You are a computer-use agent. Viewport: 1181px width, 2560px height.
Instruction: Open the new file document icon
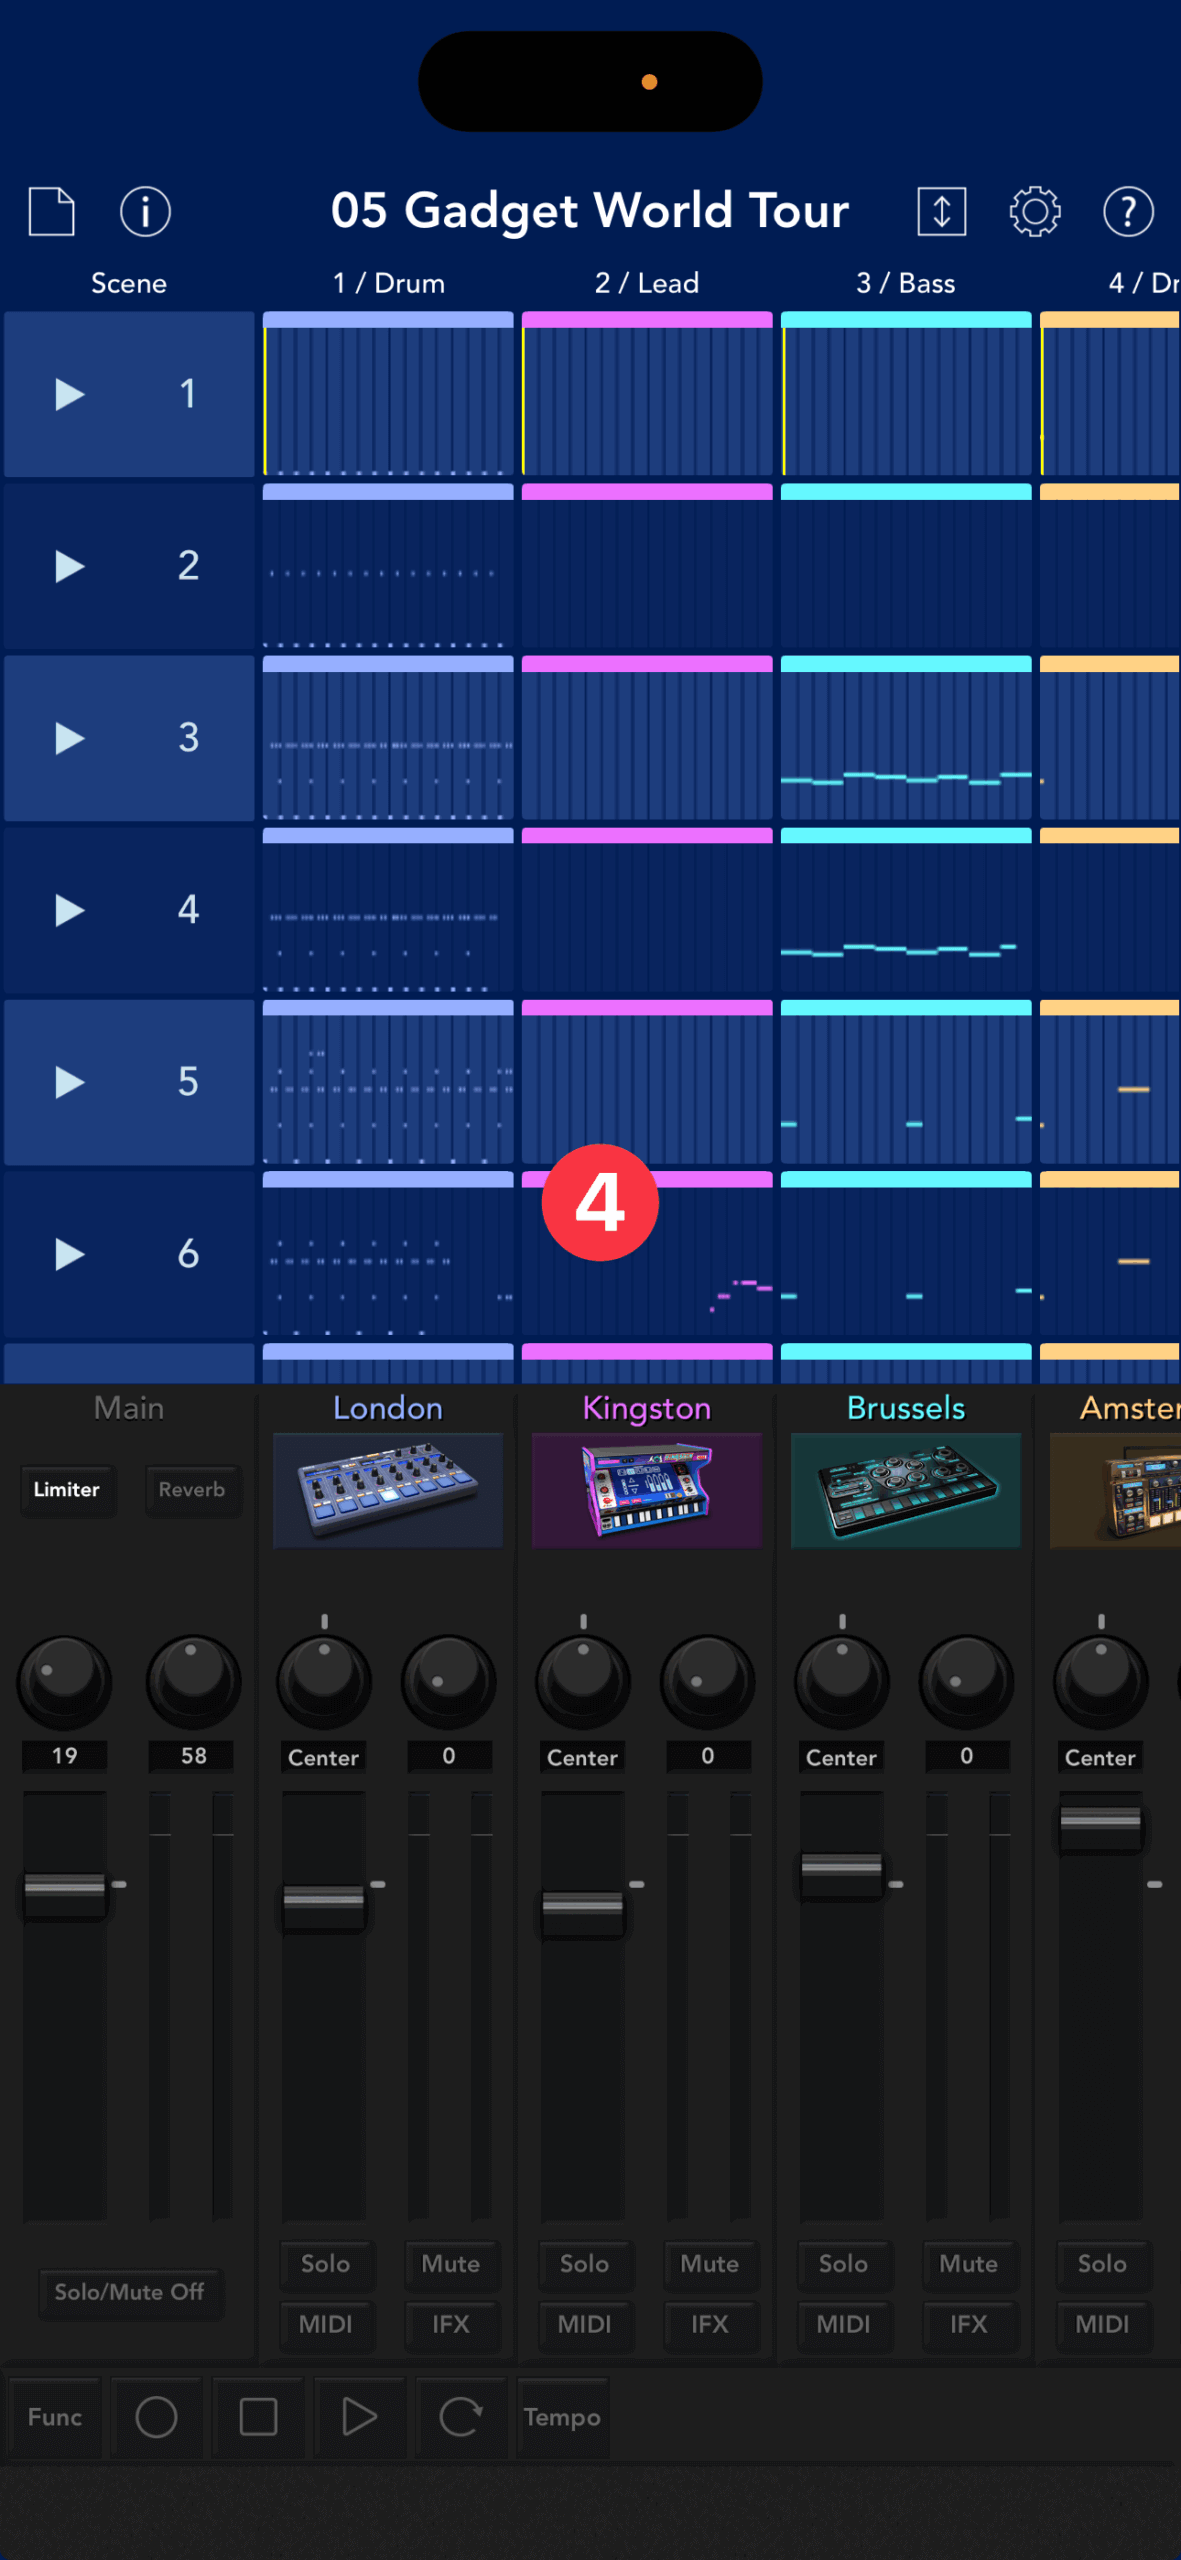[52, 211]
